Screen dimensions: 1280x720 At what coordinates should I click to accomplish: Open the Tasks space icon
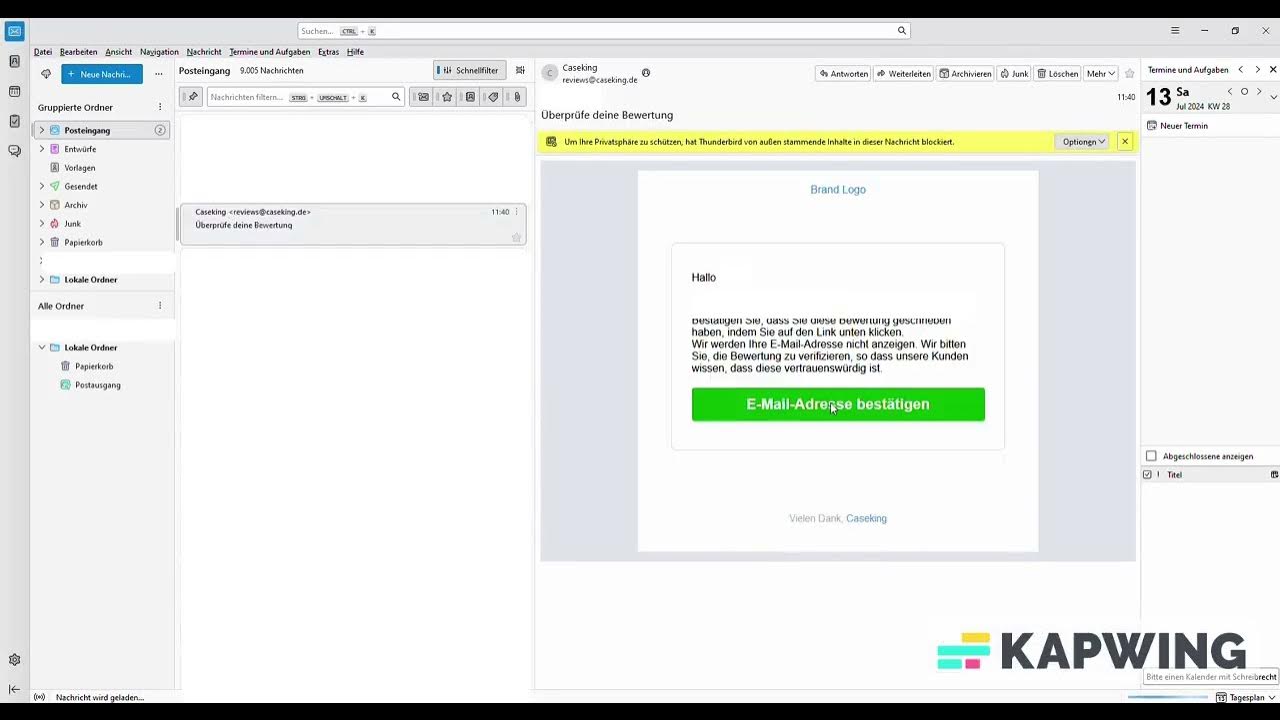[x=14, y=121]
